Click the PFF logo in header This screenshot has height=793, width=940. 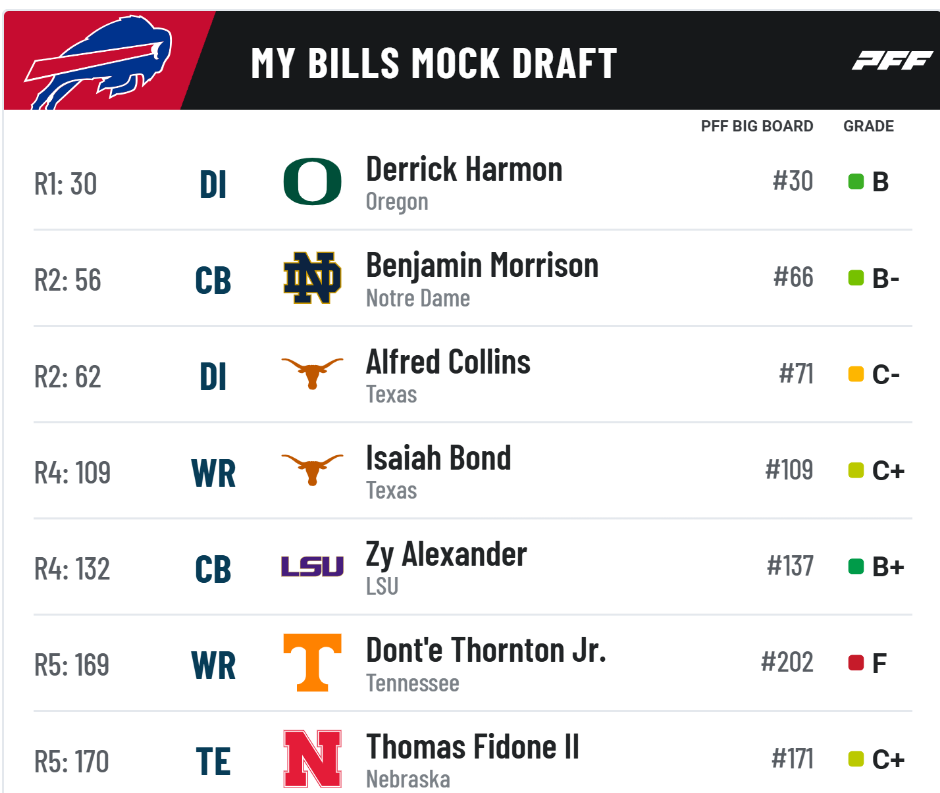pyautogui.click(x=892, y=61)
